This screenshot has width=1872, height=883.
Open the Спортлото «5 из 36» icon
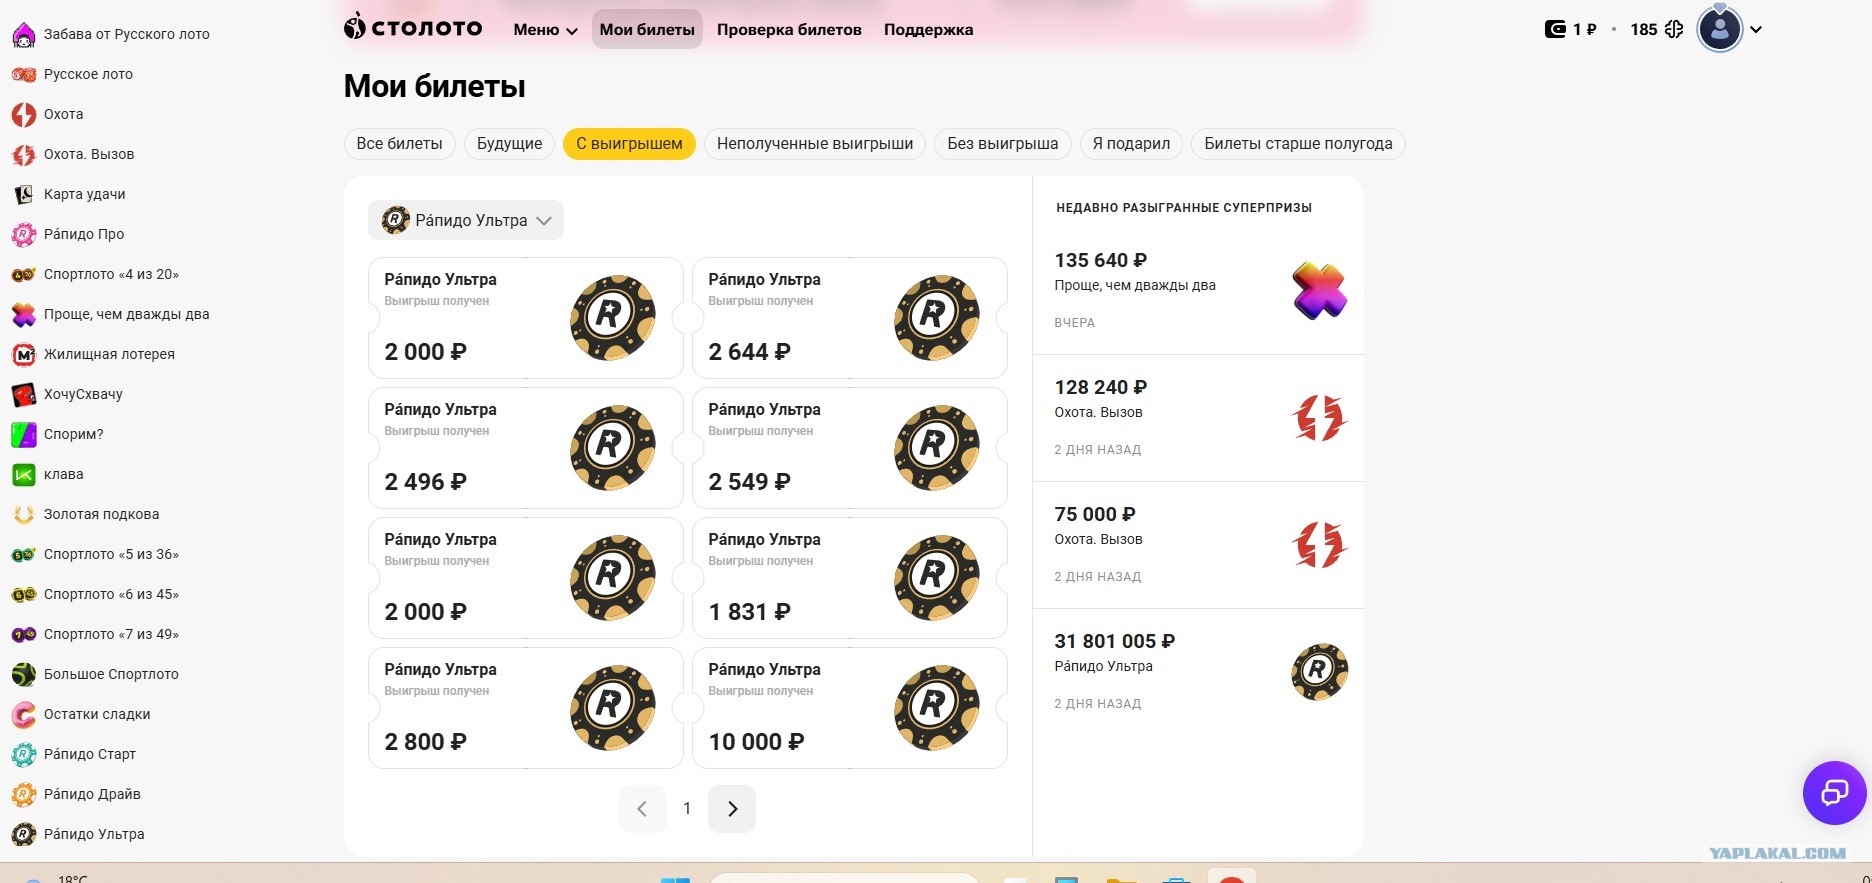[x=23, y=554]
